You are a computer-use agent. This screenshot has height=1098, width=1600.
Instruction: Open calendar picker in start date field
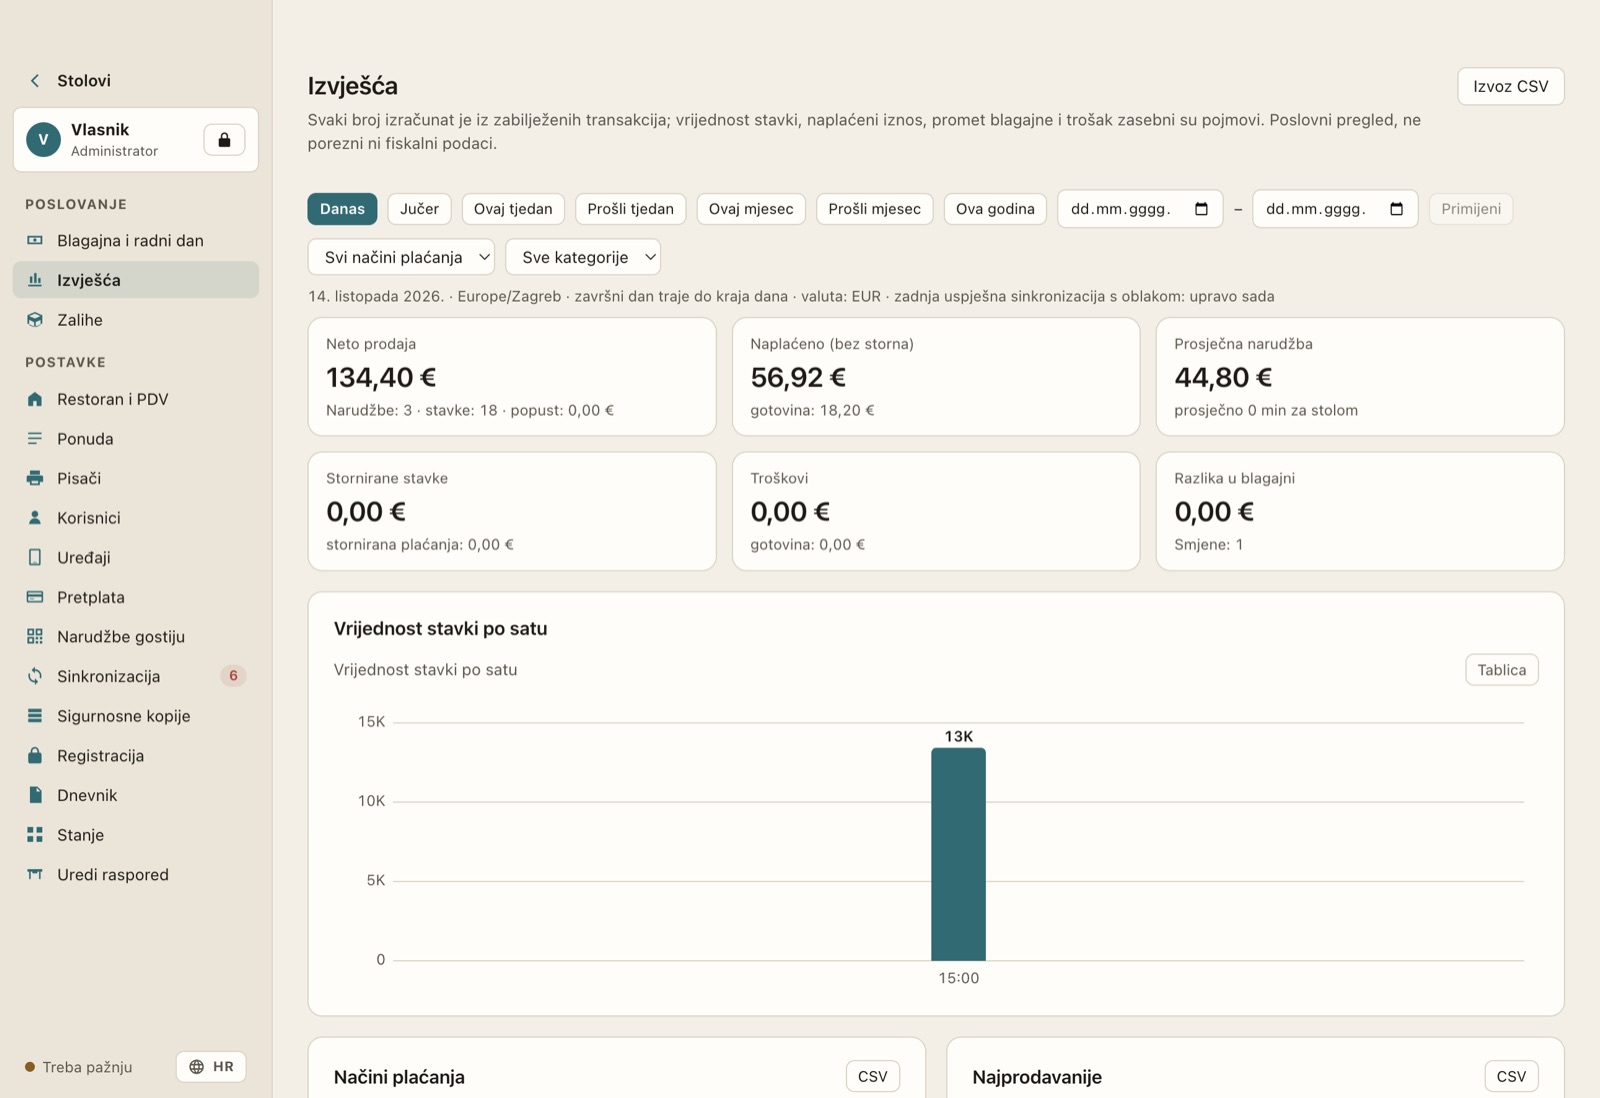(x=1201, y=209)
